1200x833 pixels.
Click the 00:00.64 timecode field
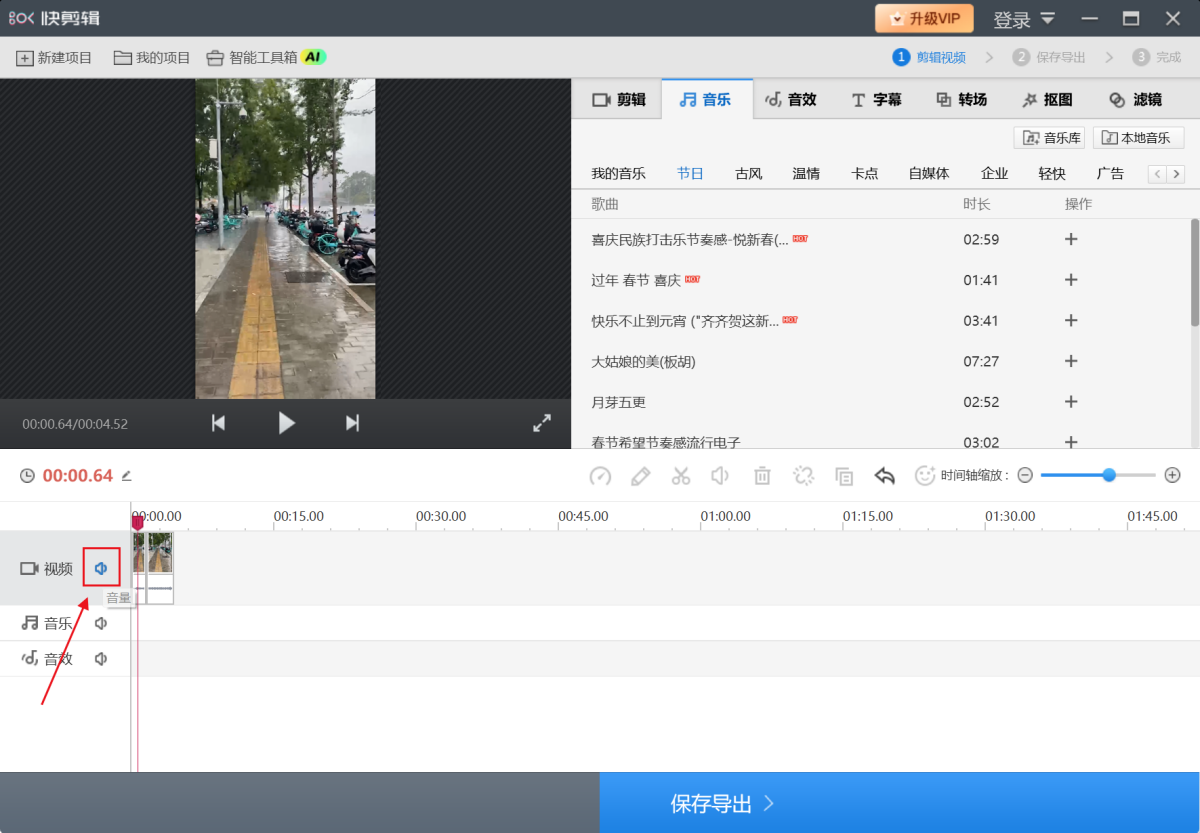pos(77,476)
